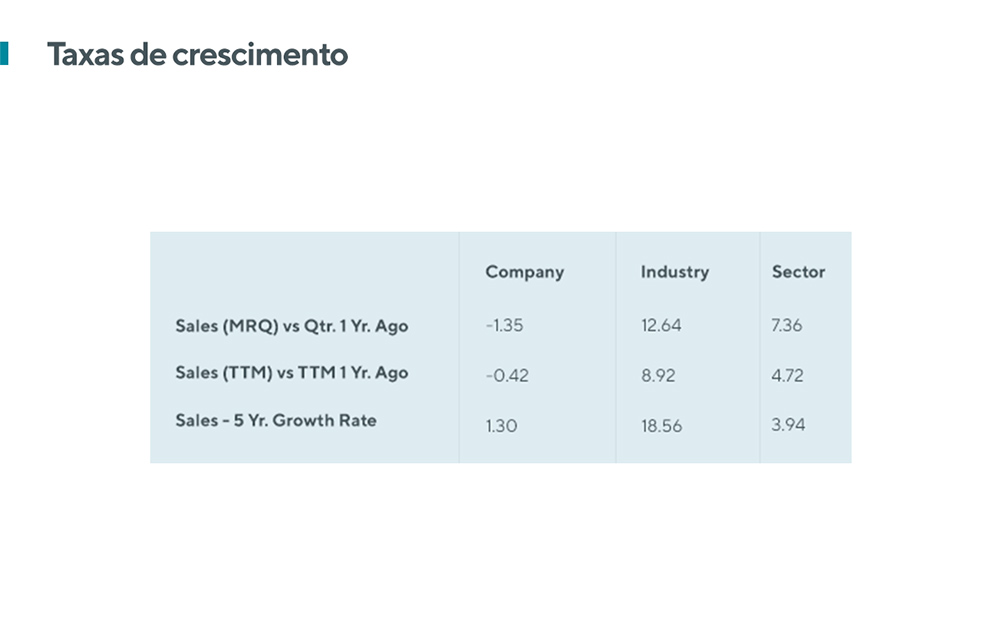Click the company TTM value -0.42

[507, 376]
